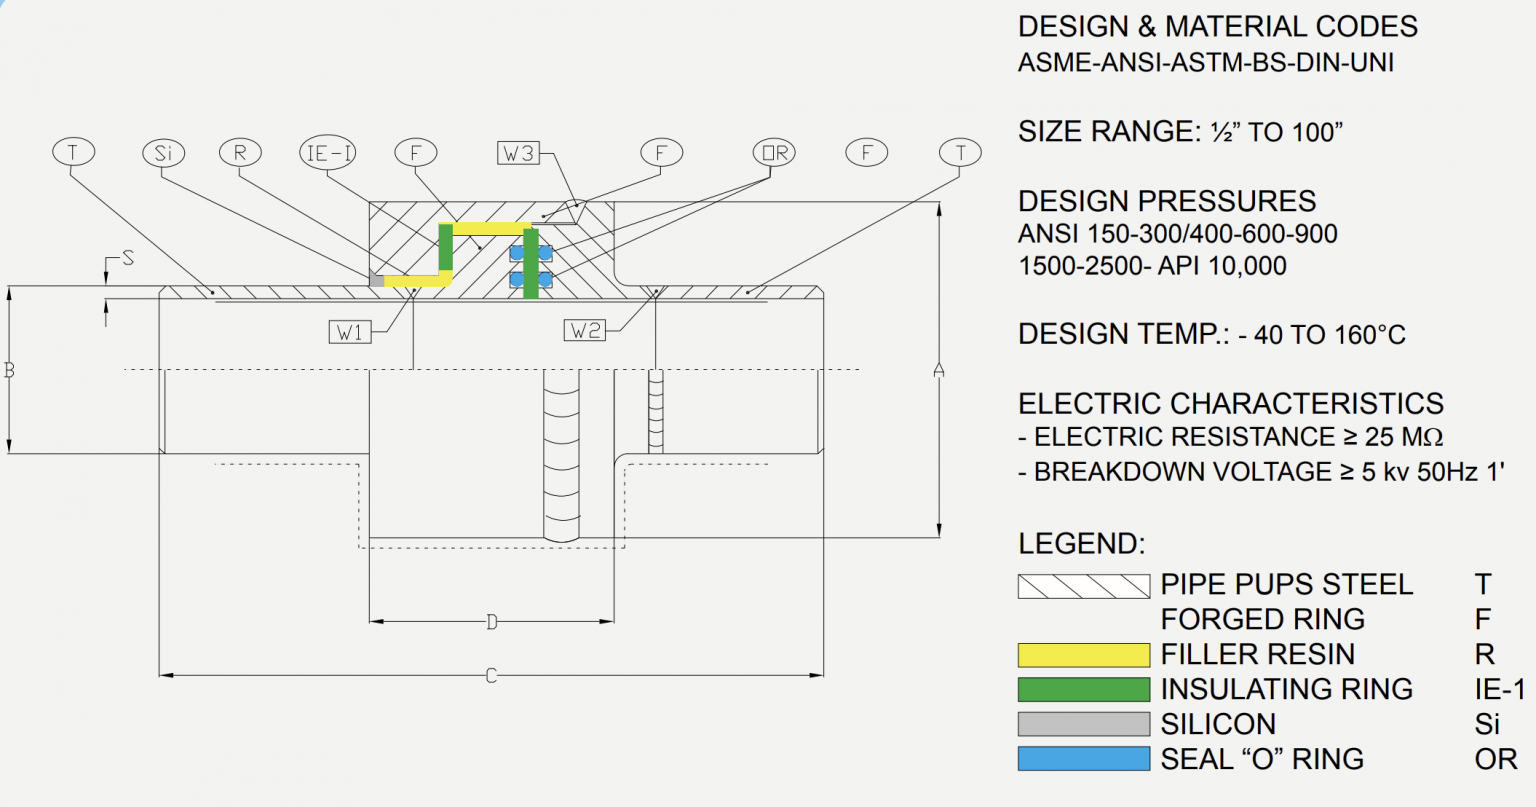
Task: Select the Si silicon callout balloon
Action: pyautogui.click(x=163, y=152)
